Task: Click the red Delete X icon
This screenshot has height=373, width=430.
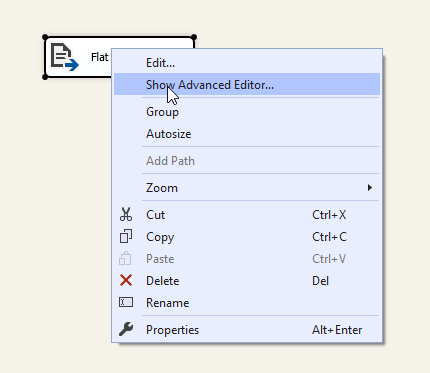Action: pos(126,280)
